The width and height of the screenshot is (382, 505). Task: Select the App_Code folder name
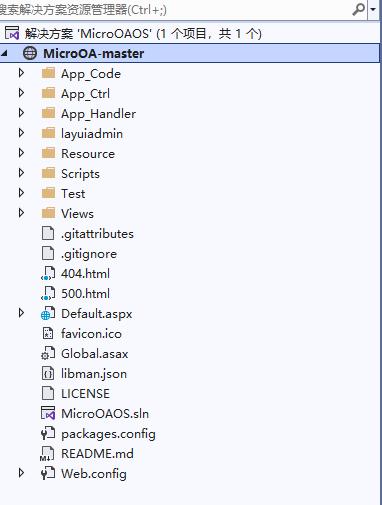91,74
